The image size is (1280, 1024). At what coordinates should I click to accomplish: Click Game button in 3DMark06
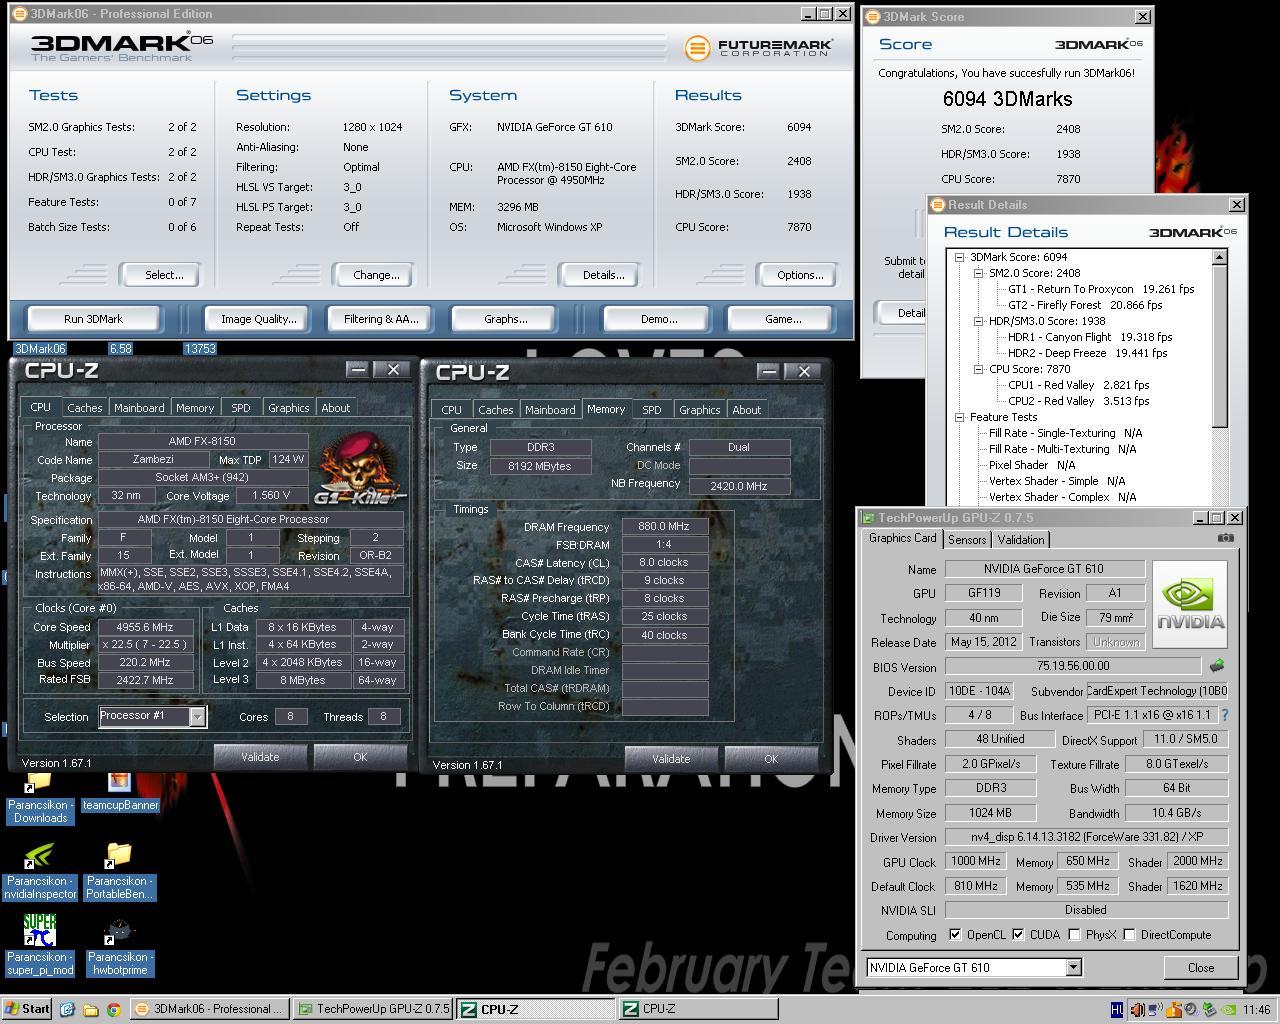pyautogui.click(x=782, y=319)
